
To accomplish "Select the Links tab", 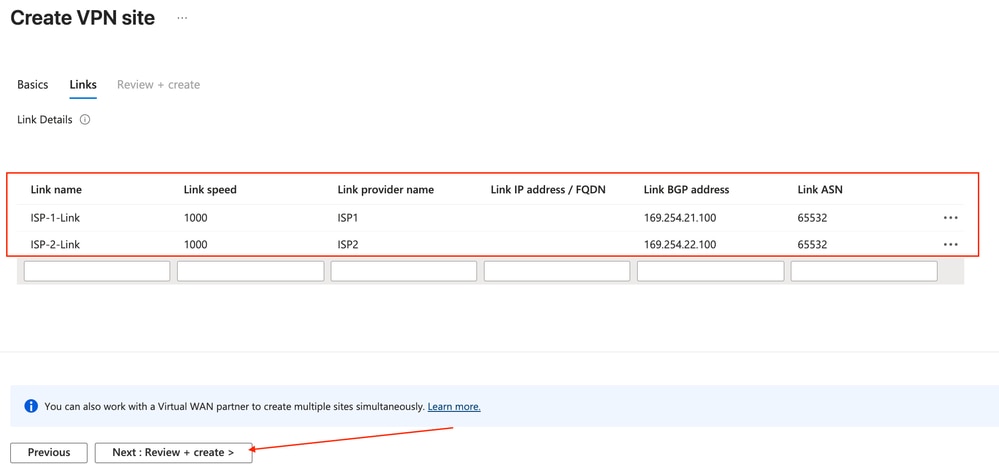I will [83, 85].
